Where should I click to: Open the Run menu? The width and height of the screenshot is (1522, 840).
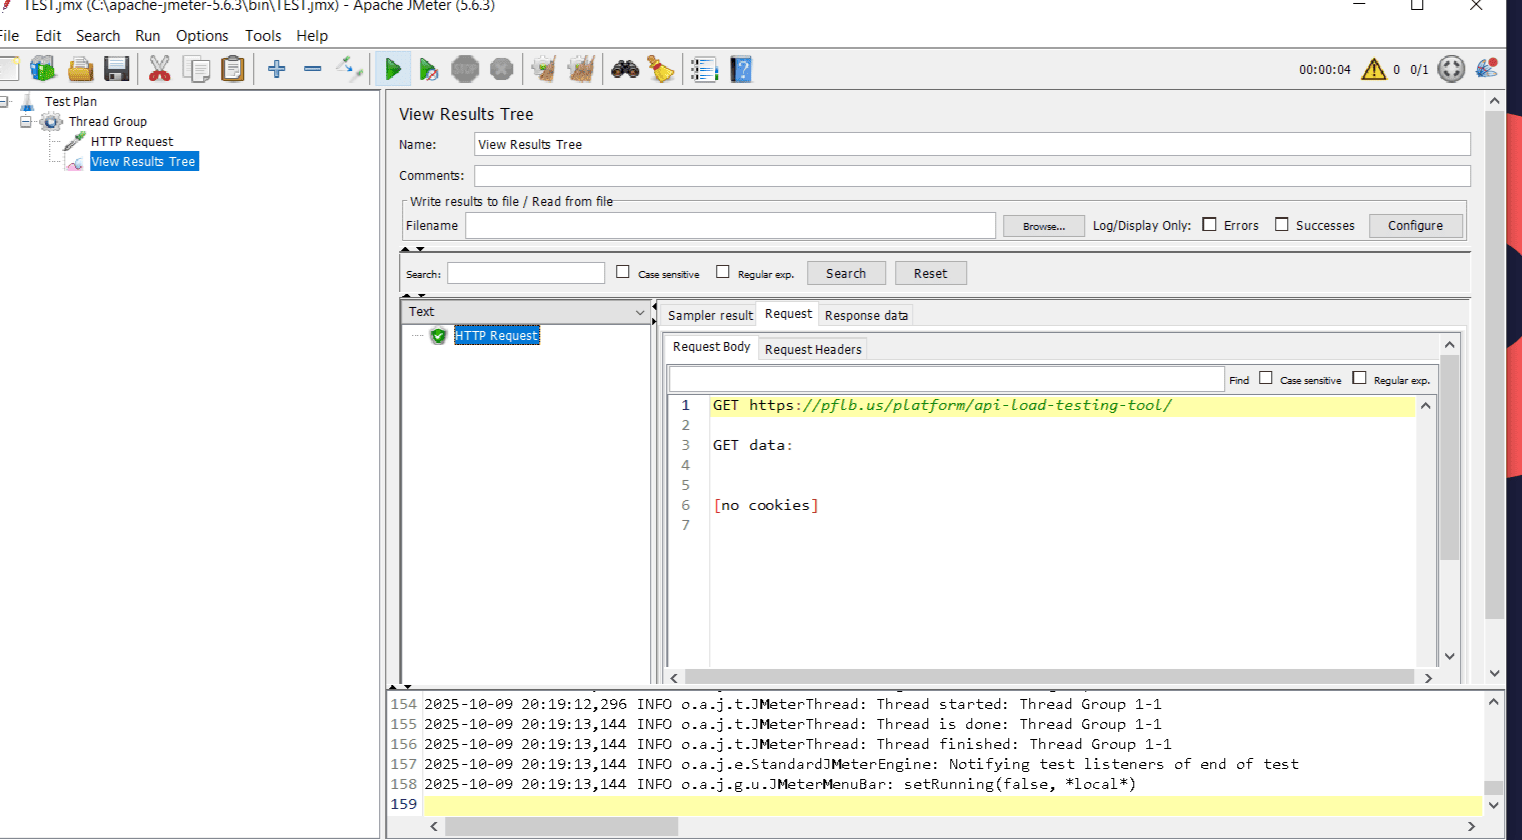(x=148, y=36)
